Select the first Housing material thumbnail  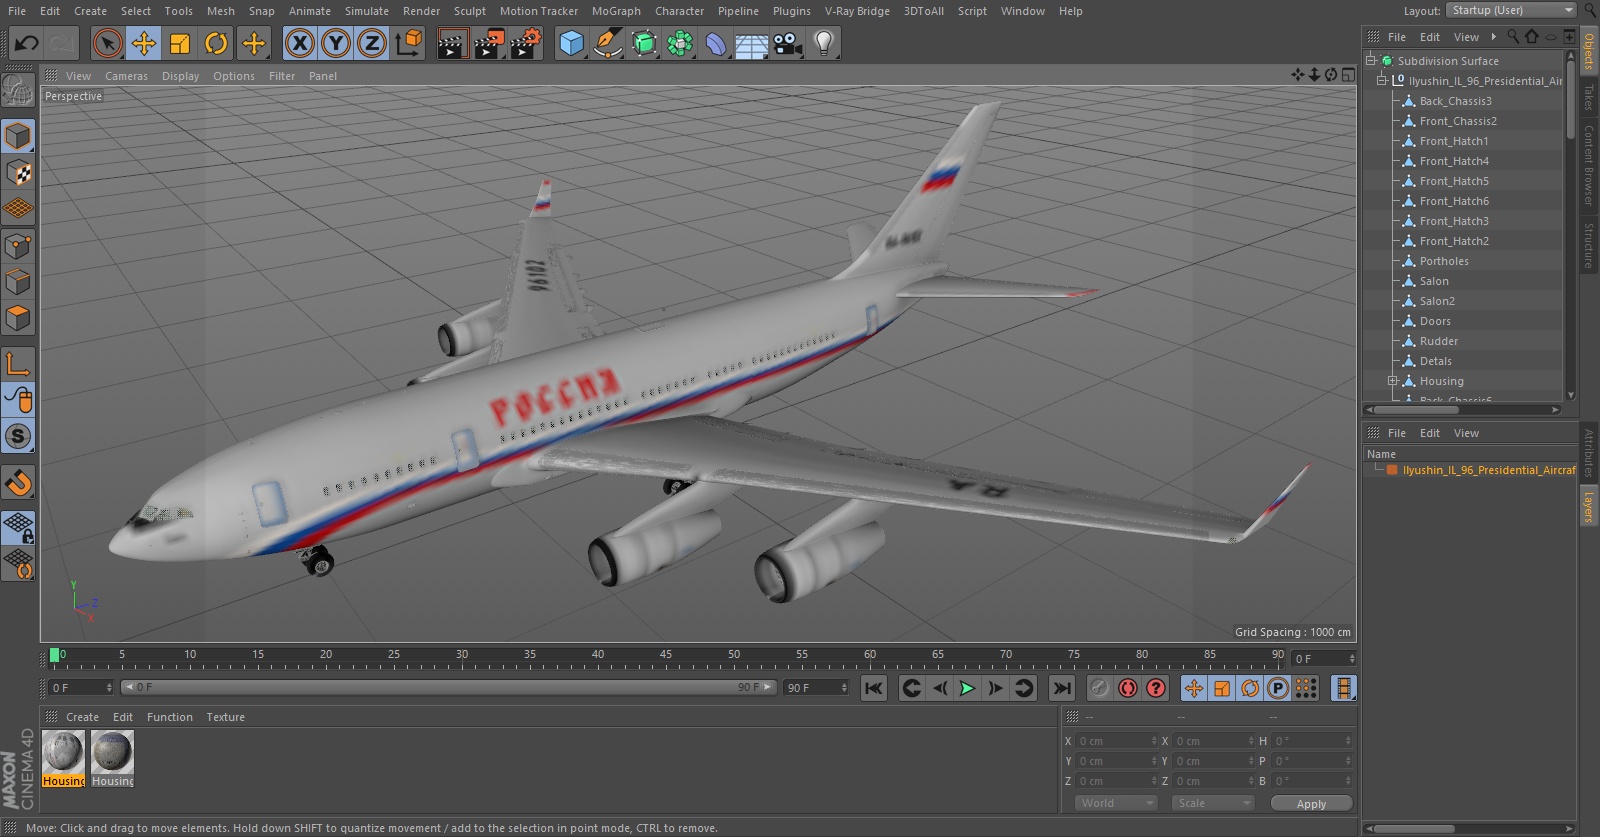(64, 752)
